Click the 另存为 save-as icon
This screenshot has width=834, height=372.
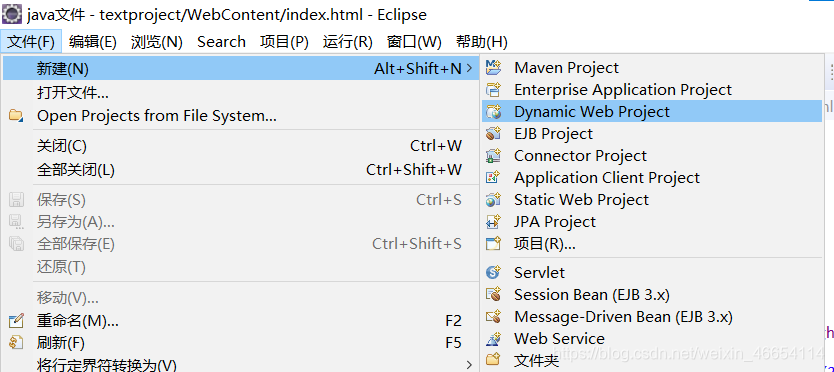16,222
